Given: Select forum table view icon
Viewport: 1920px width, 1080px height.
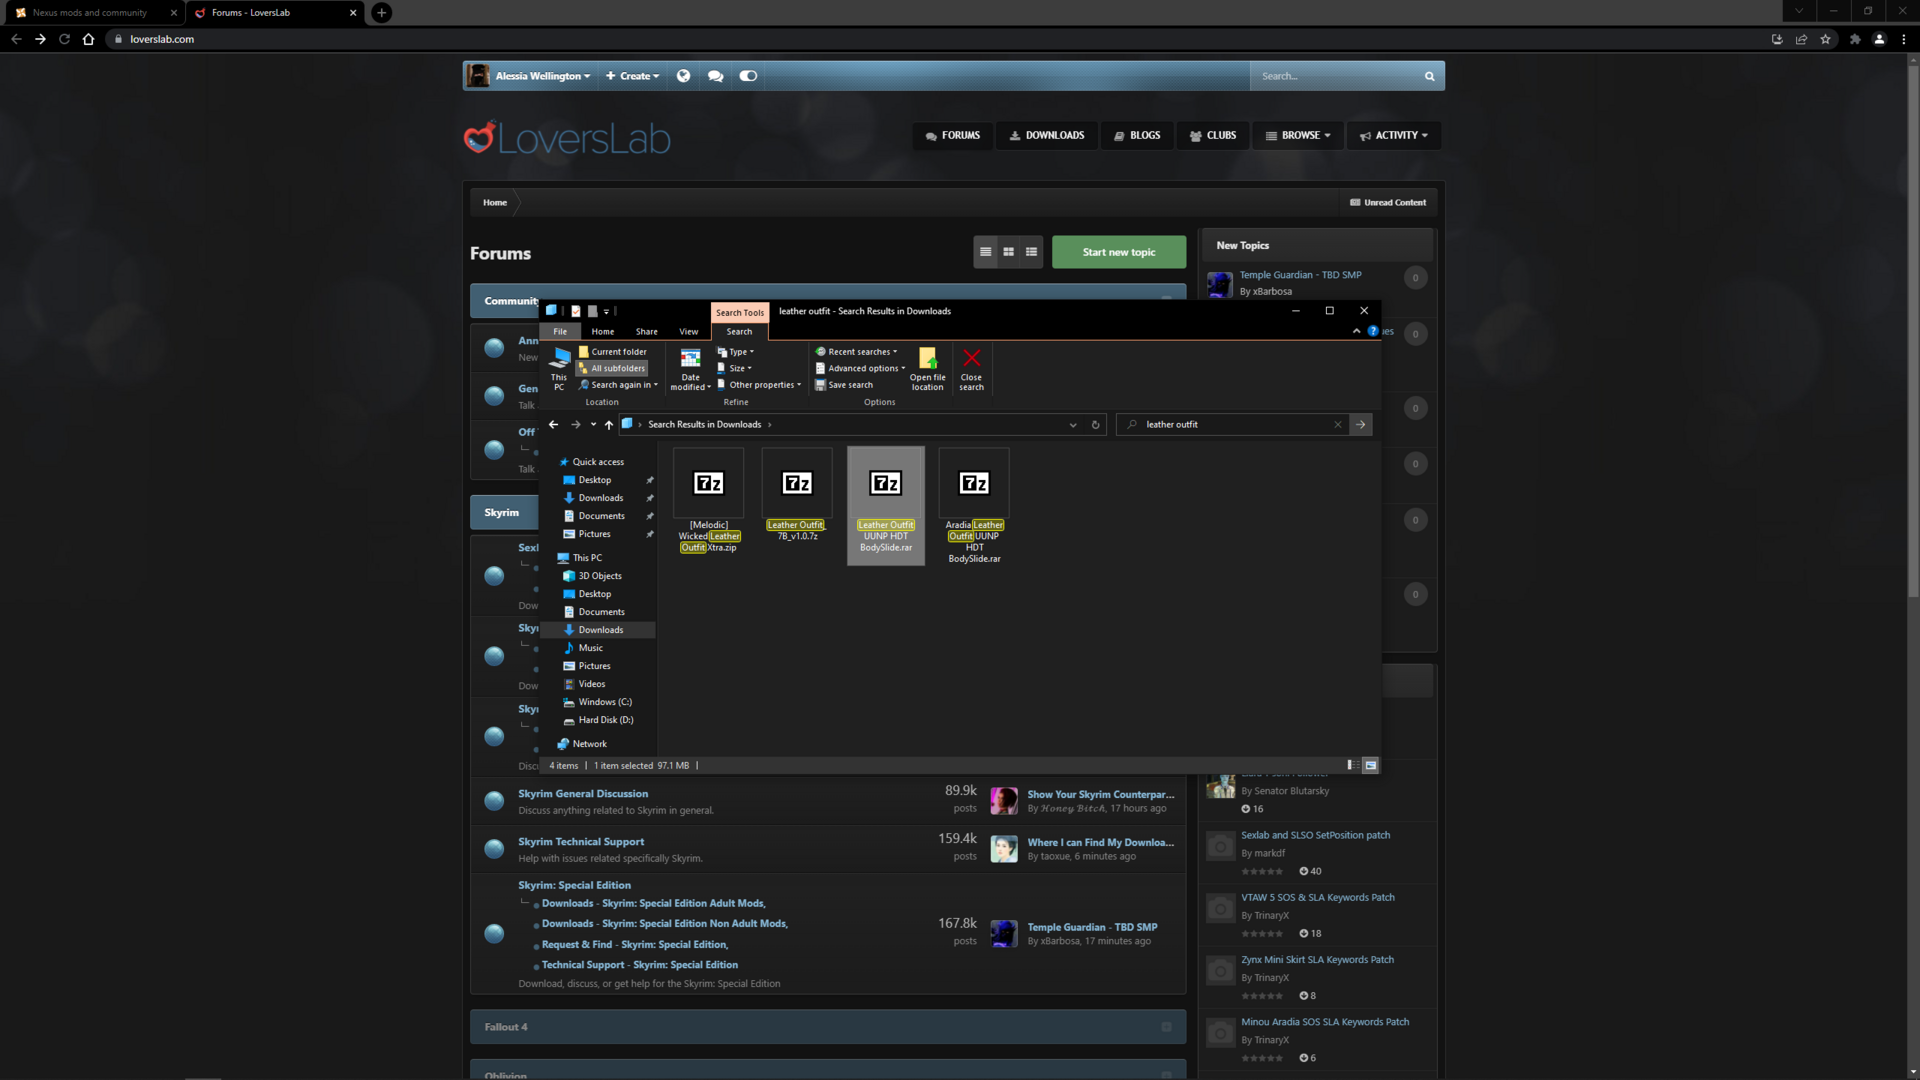Looking at the screenshot, I should click(985, 252).
